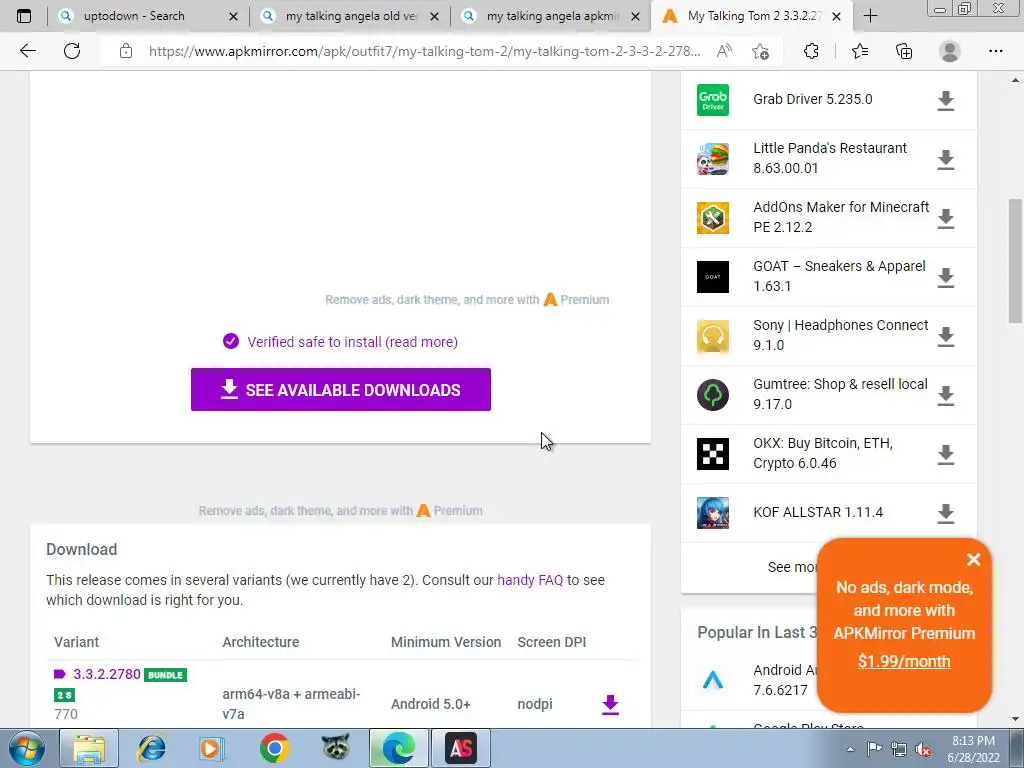Click the page vertical scrollbar thumb
1024x768 pixels.
pyautogui.click(x=1015, y=260)
